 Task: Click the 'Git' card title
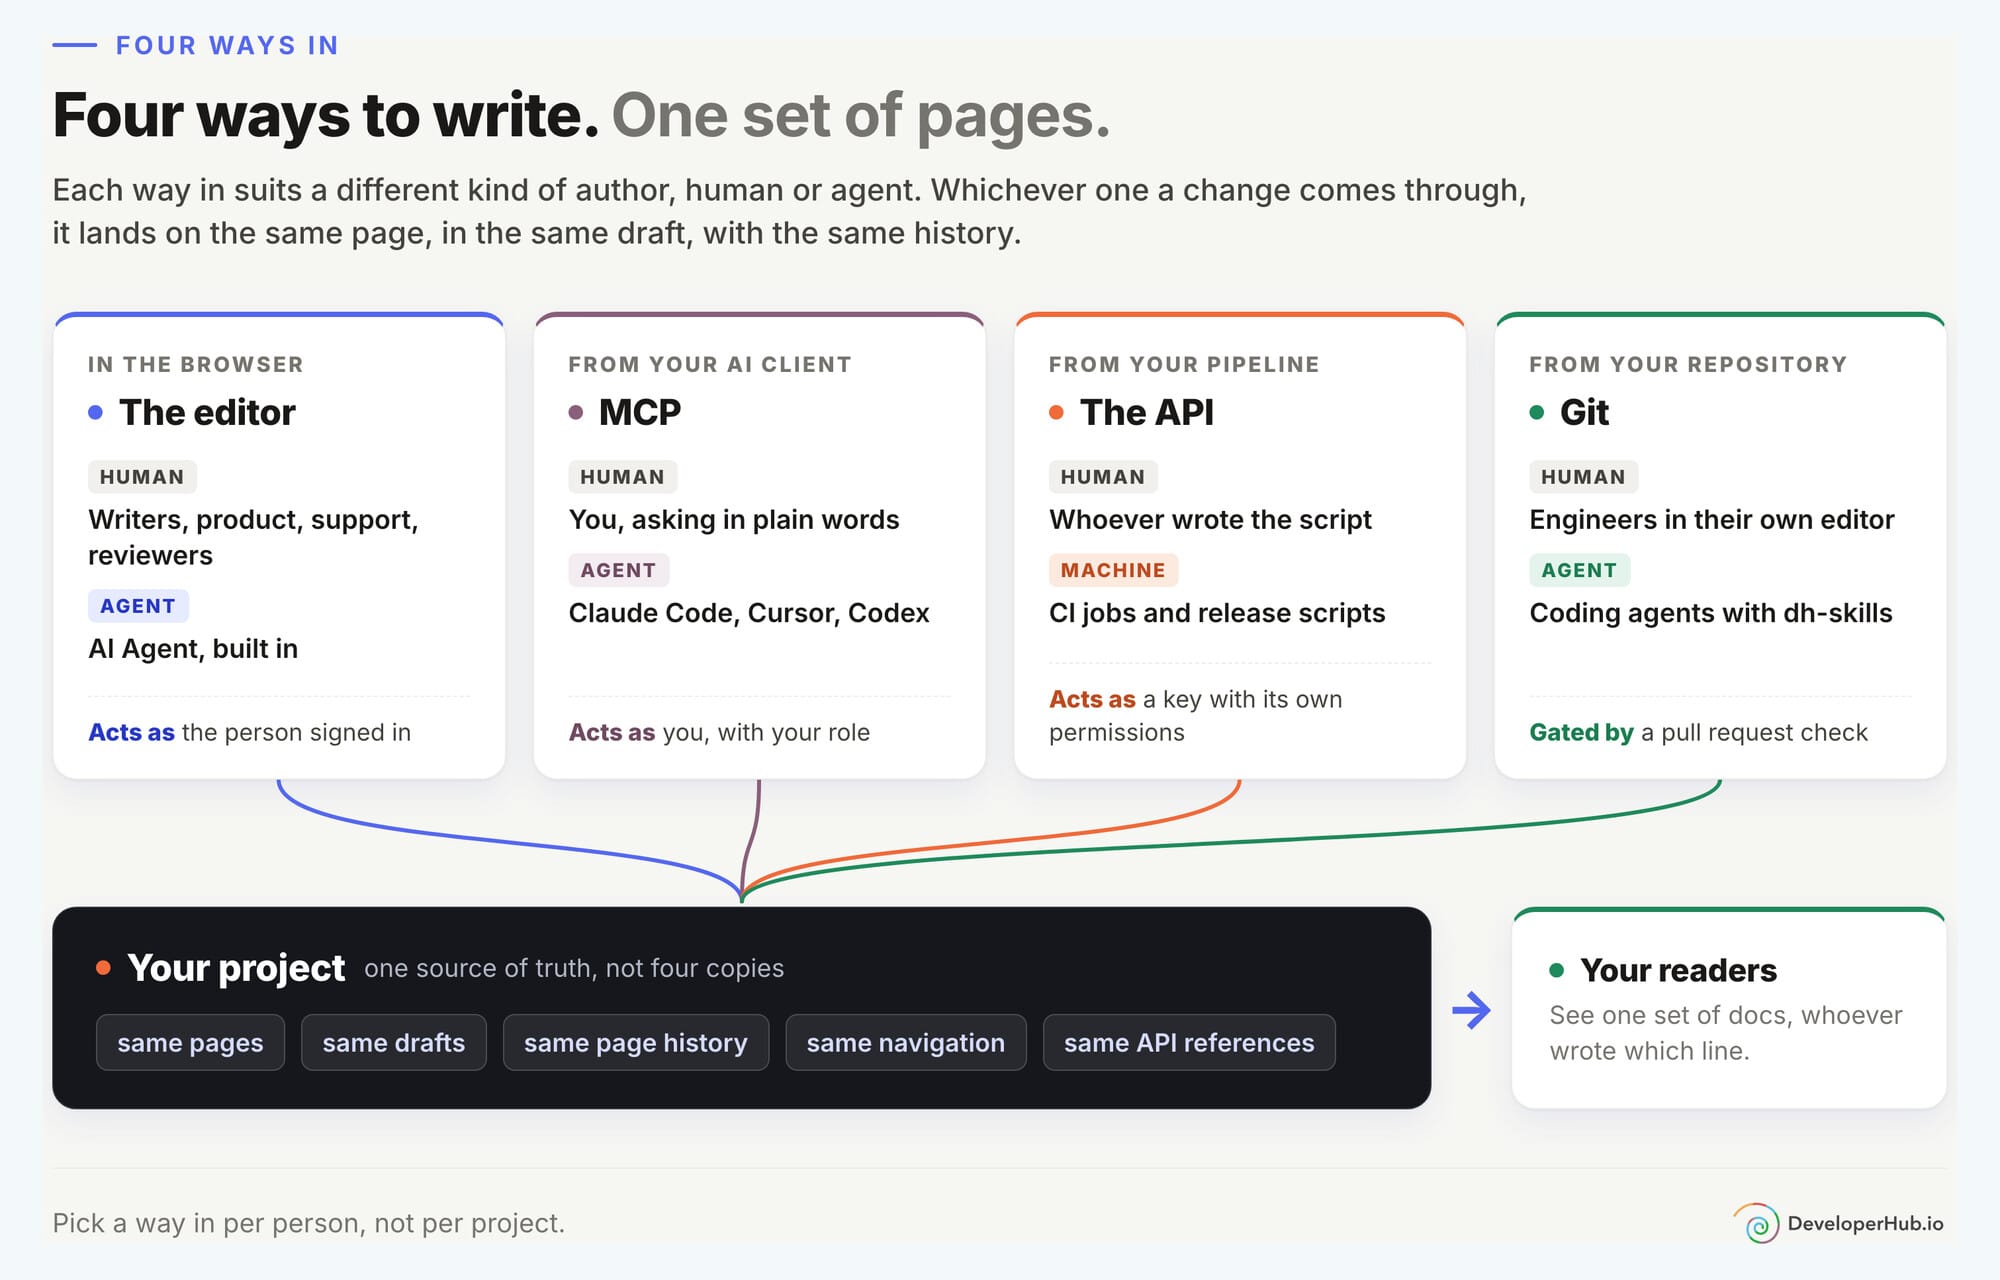click(x=1585, y=412)
